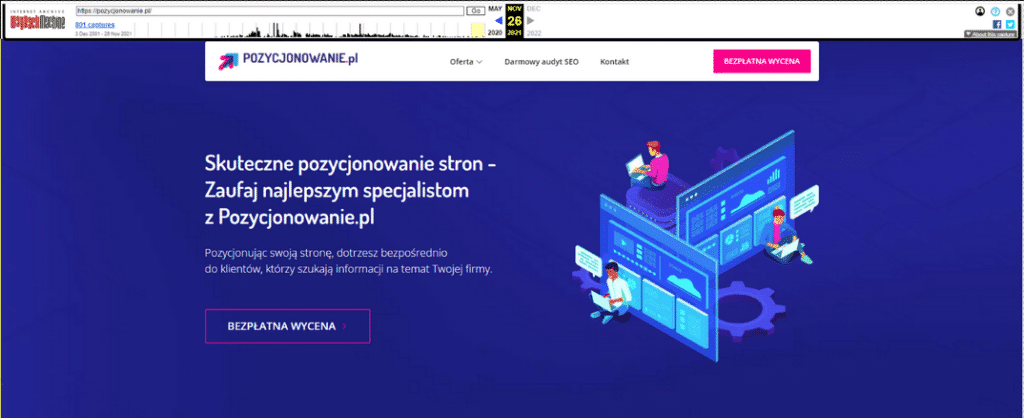Viewport: 1024px width, 418px height.
Task: Share capture via the Twitter icon
Action: 1010,24
